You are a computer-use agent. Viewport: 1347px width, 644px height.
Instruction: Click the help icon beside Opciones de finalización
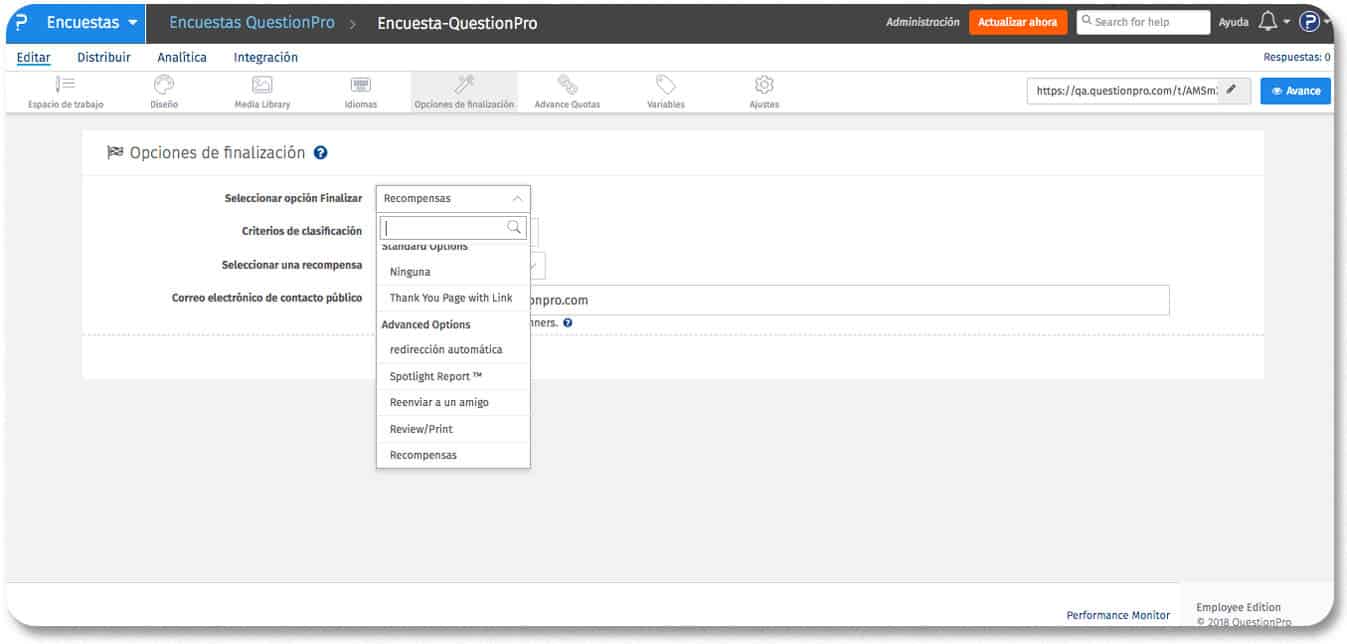[x=320, y=153]
